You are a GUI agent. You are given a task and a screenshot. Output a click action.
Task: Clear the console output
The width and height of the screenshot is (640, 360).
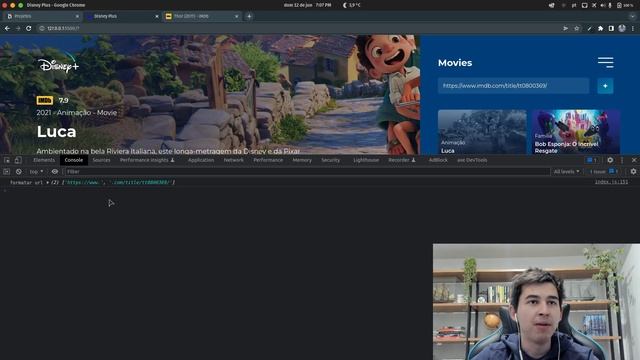click(x=18, y=171)
